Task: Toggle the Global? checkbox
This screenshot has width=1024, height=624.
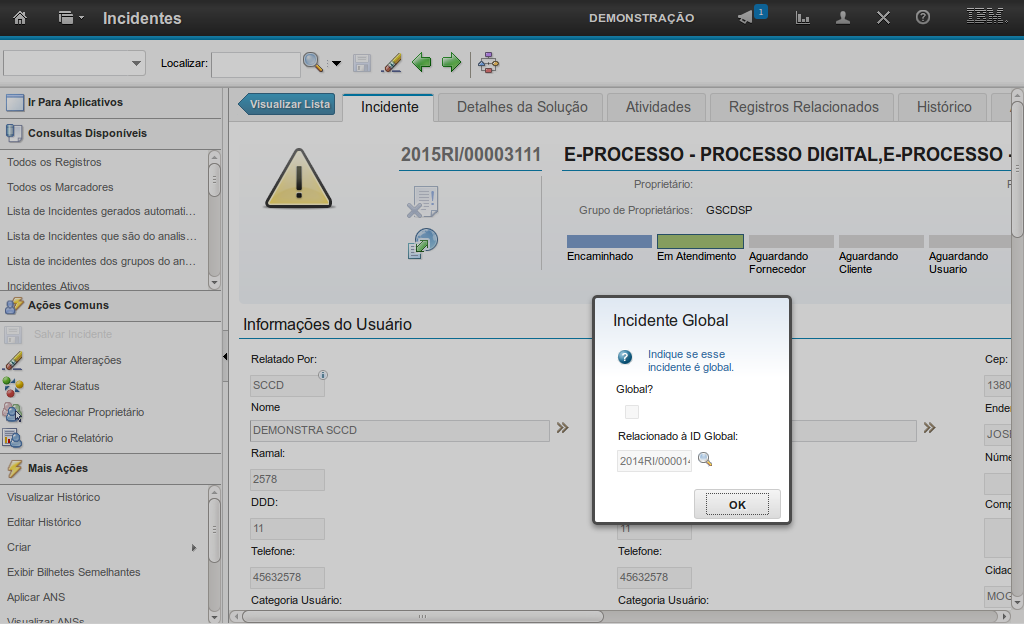Action: pos(631,412)
